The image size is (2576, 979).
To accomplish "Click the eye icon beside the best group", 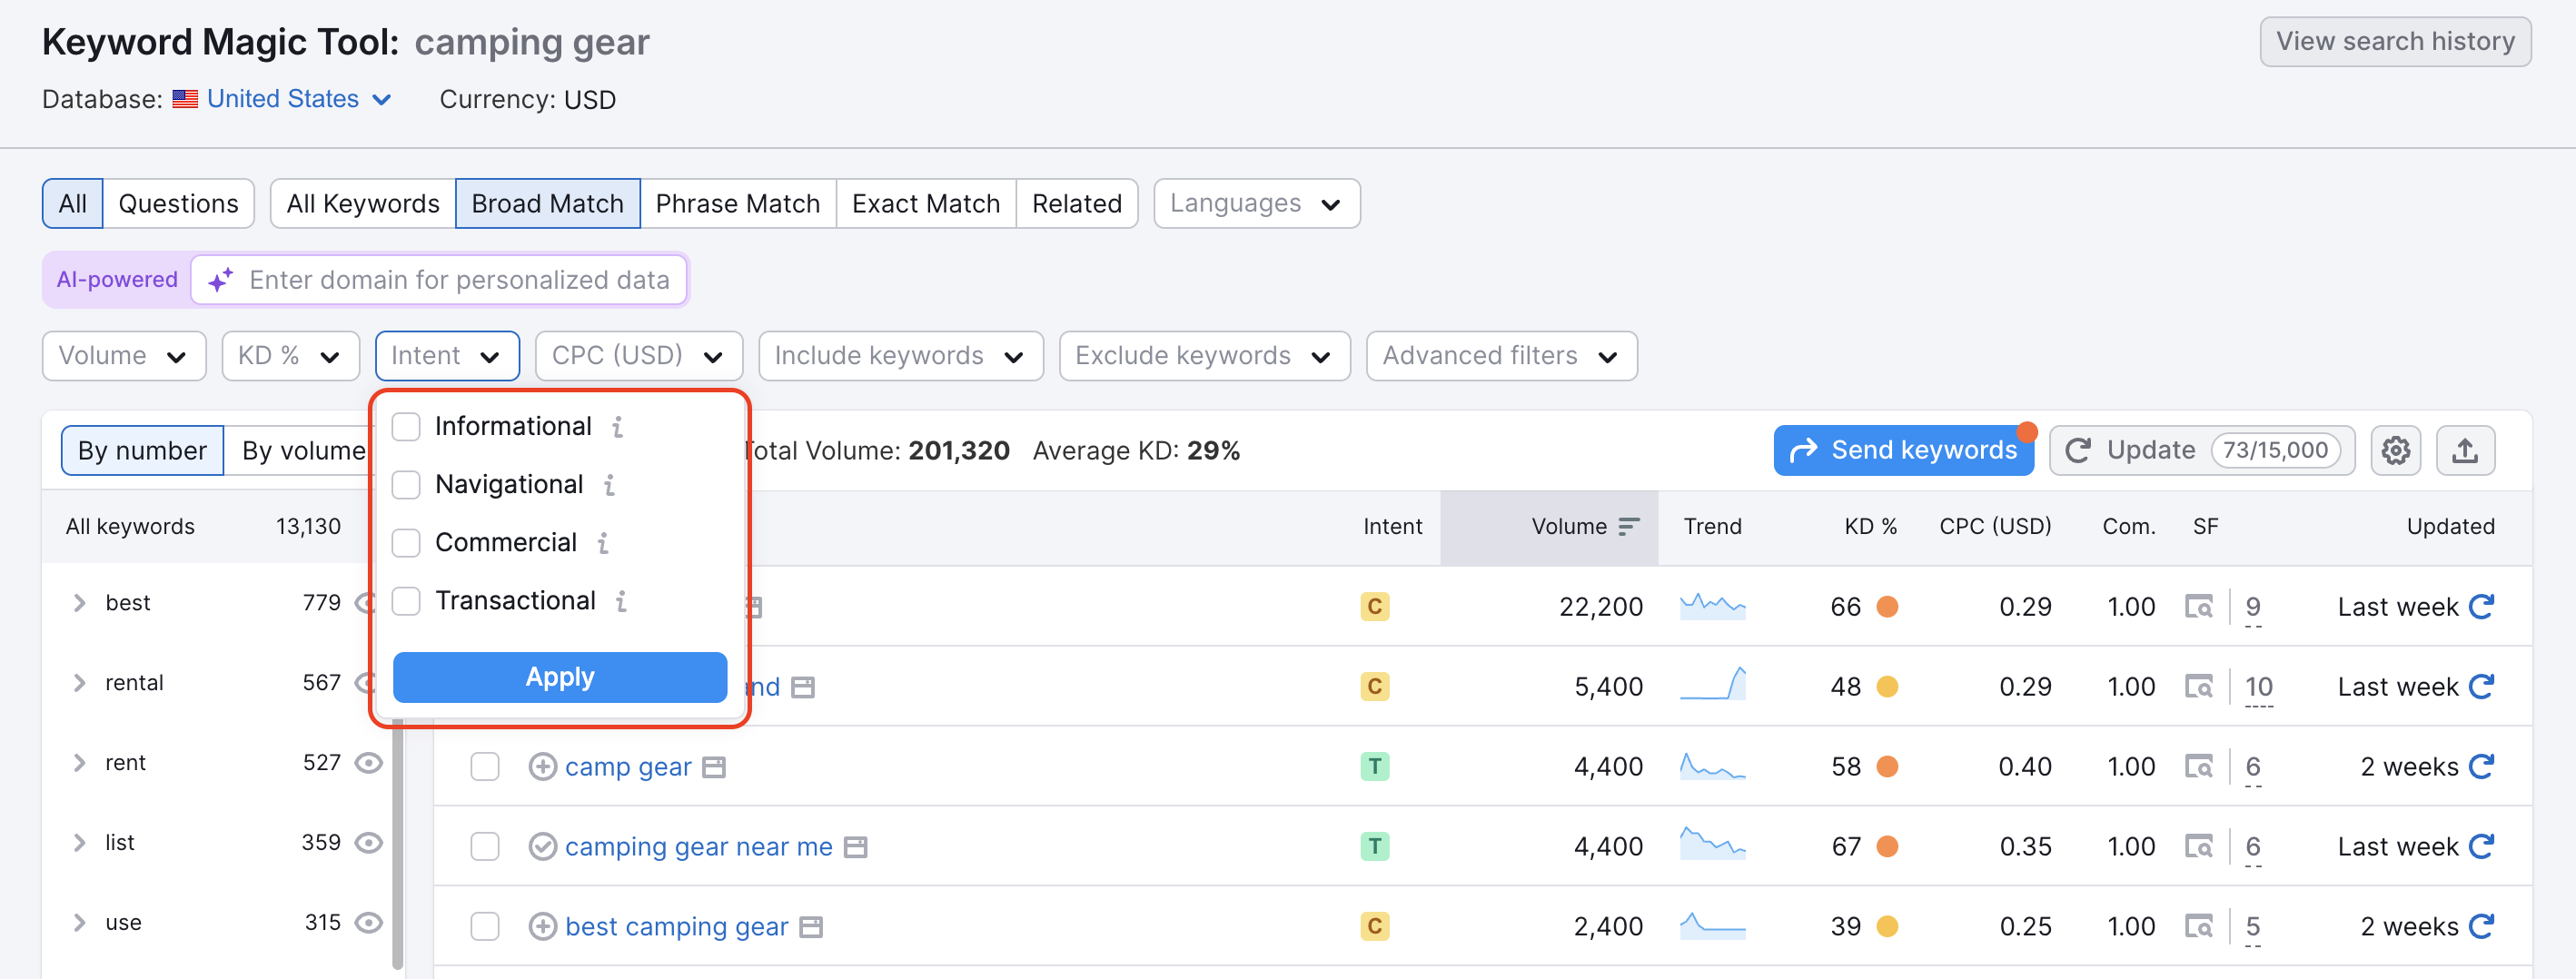I will coord(369,602).
